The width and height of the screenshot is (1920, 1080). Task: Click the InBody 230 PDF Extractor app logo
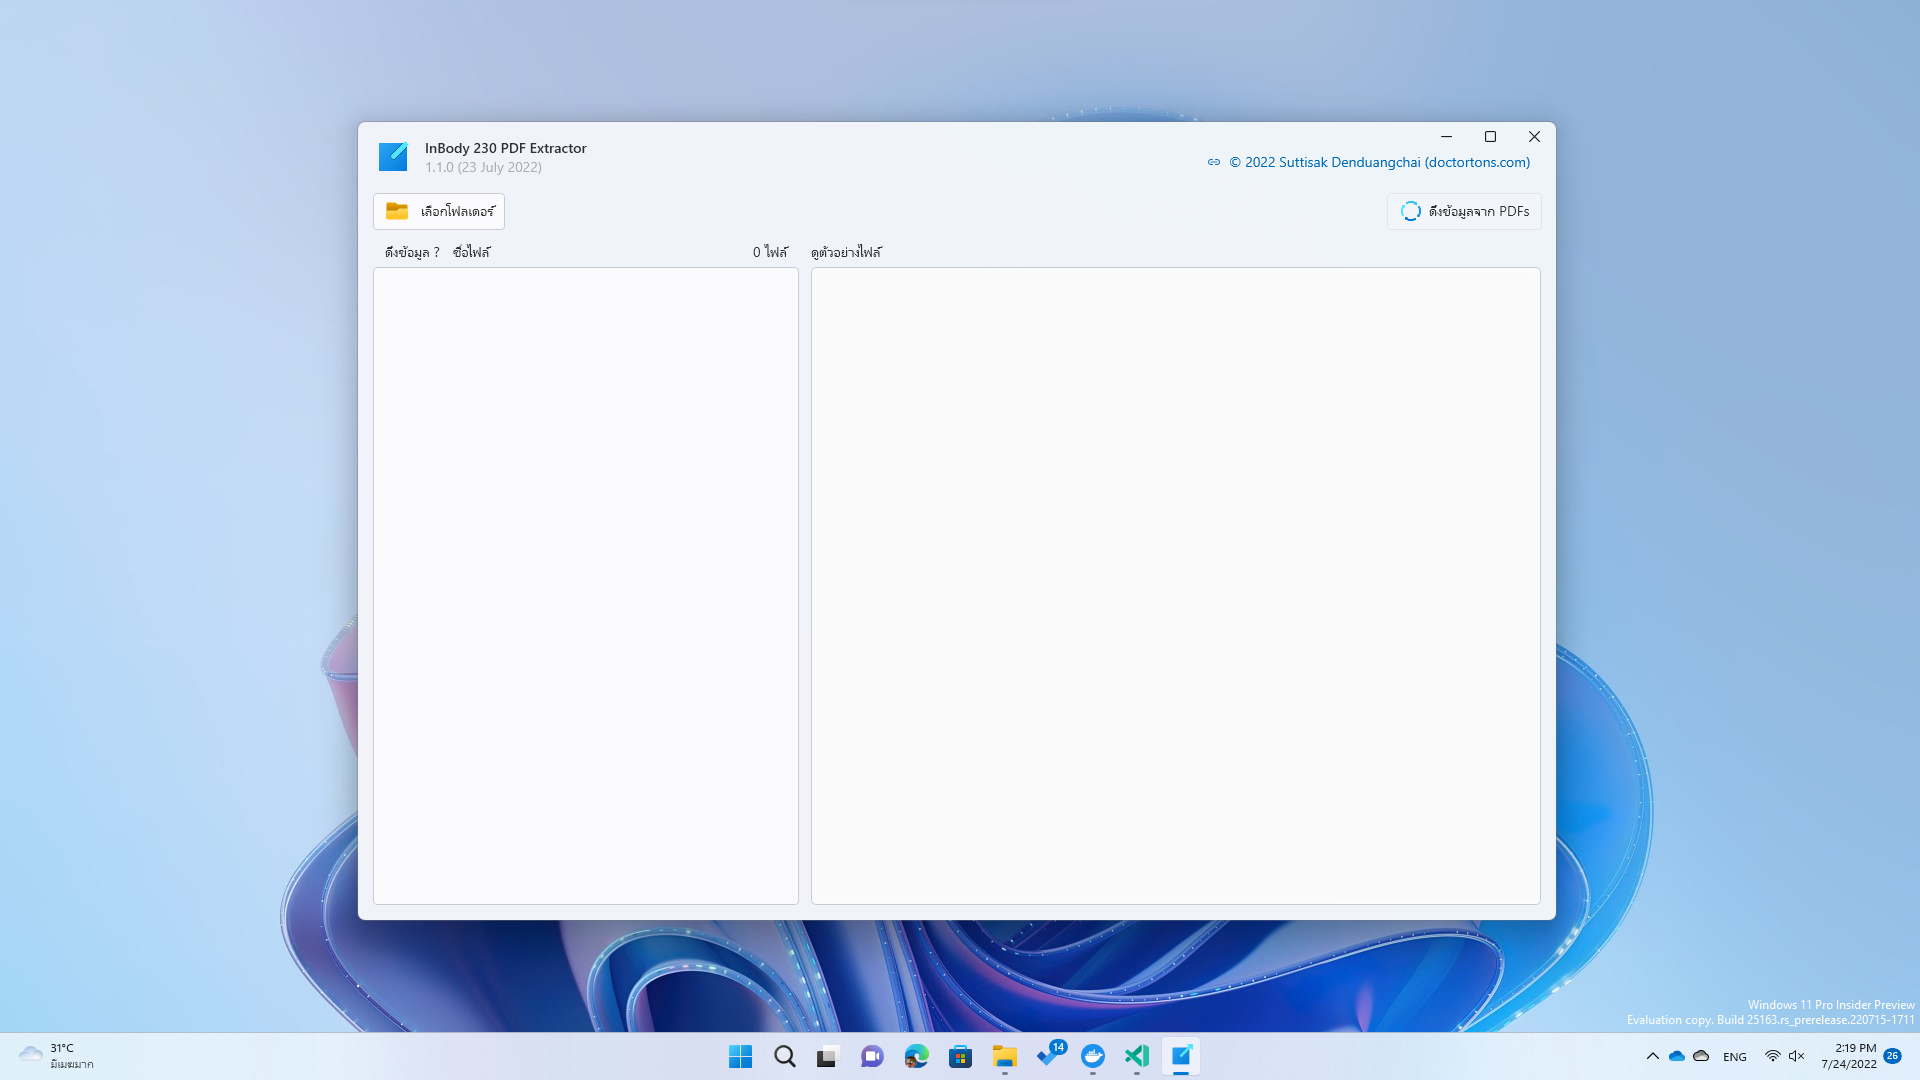(x=393, y=157)
